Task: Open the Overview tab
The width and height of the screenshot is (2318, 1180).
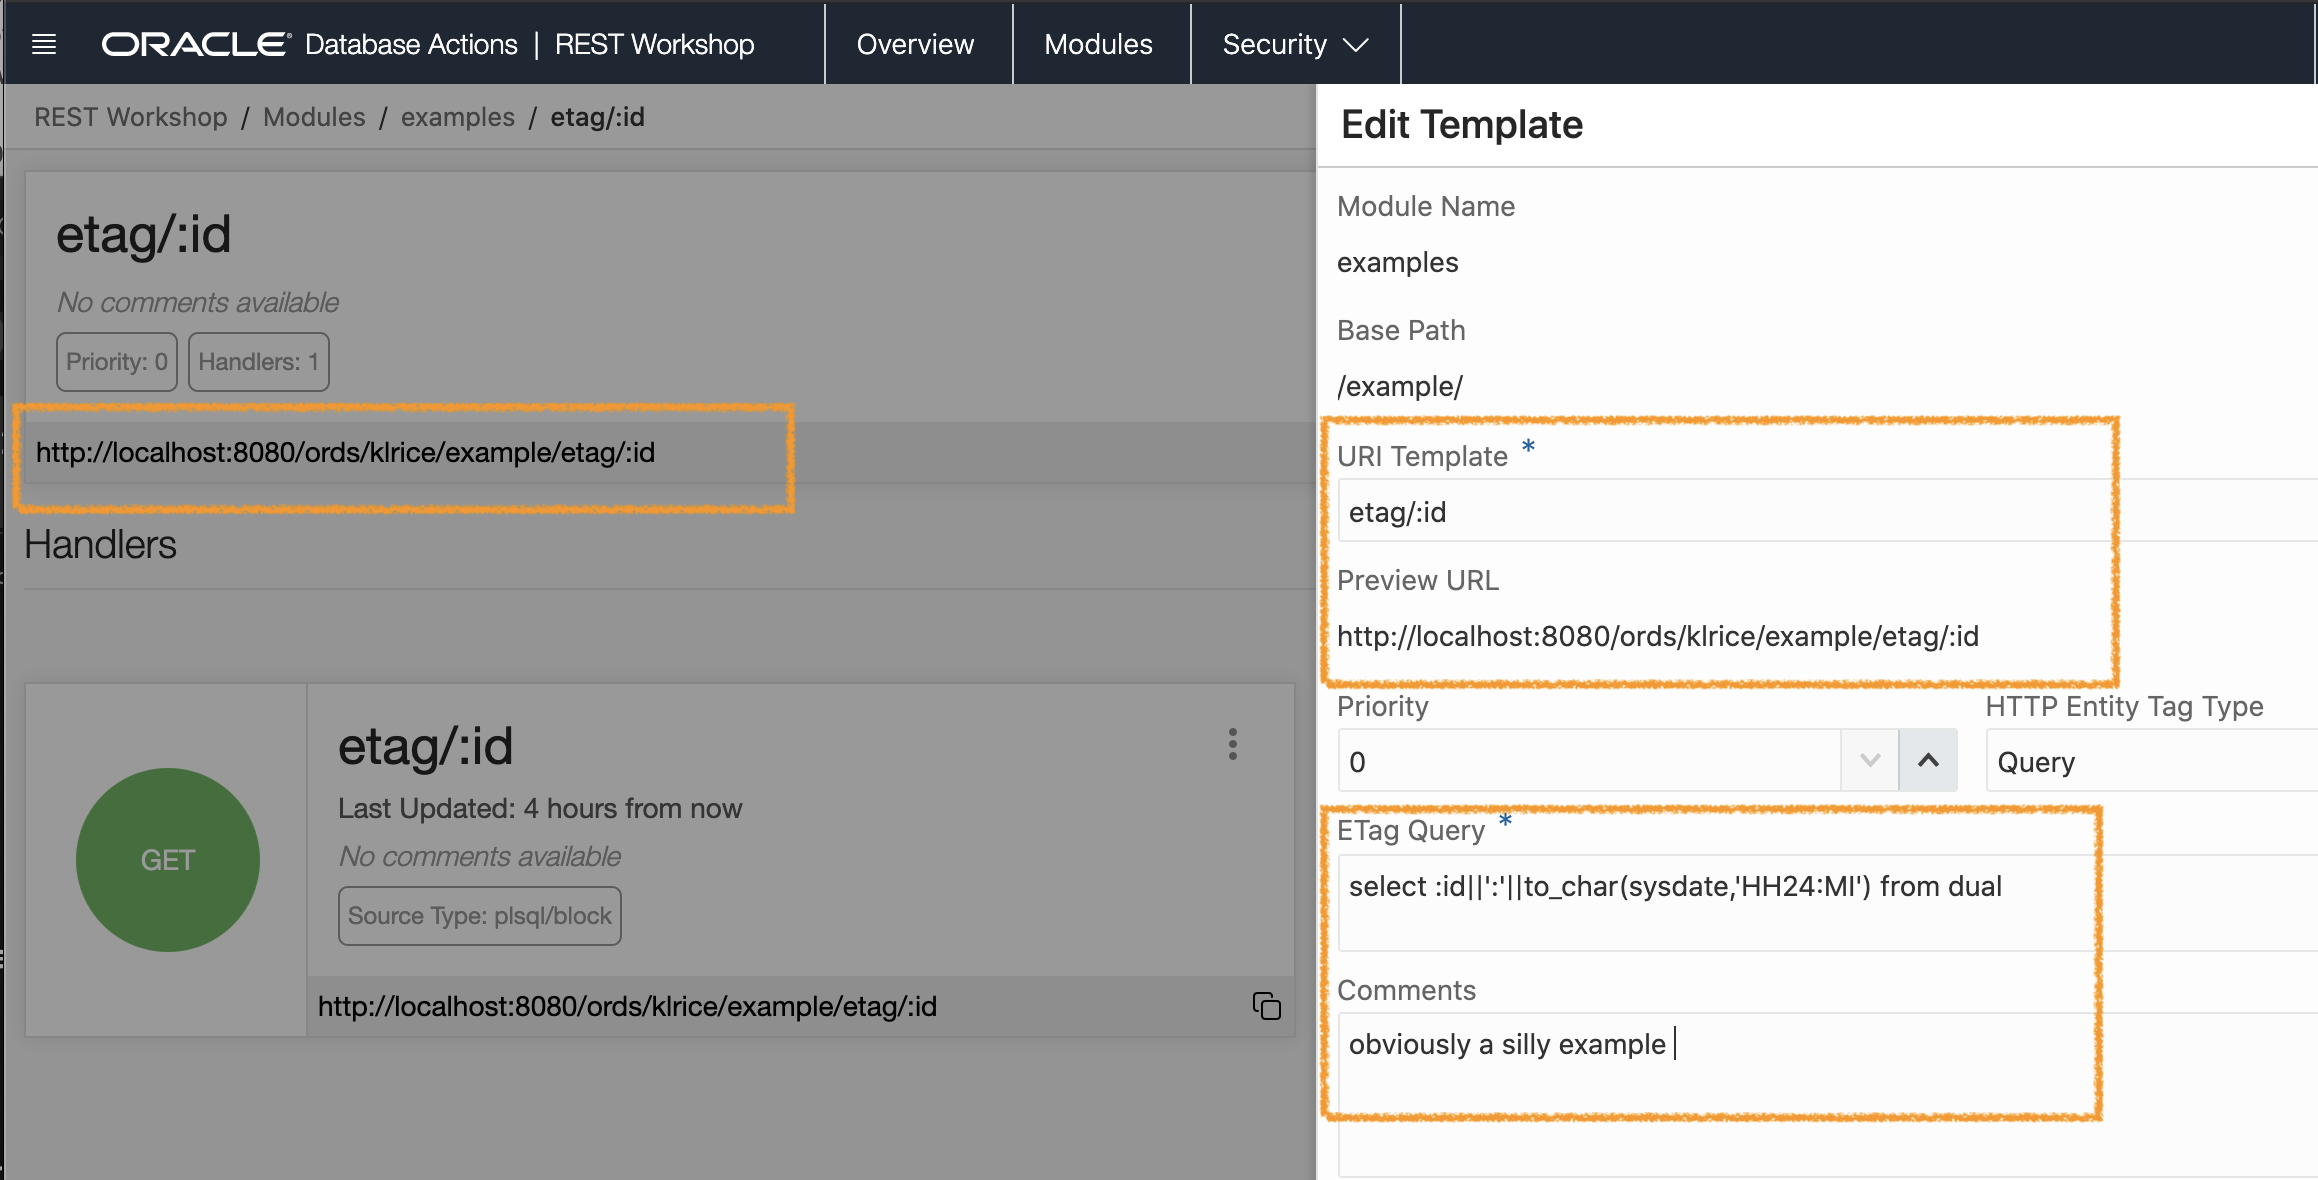Action: click(x=915, y=44)
